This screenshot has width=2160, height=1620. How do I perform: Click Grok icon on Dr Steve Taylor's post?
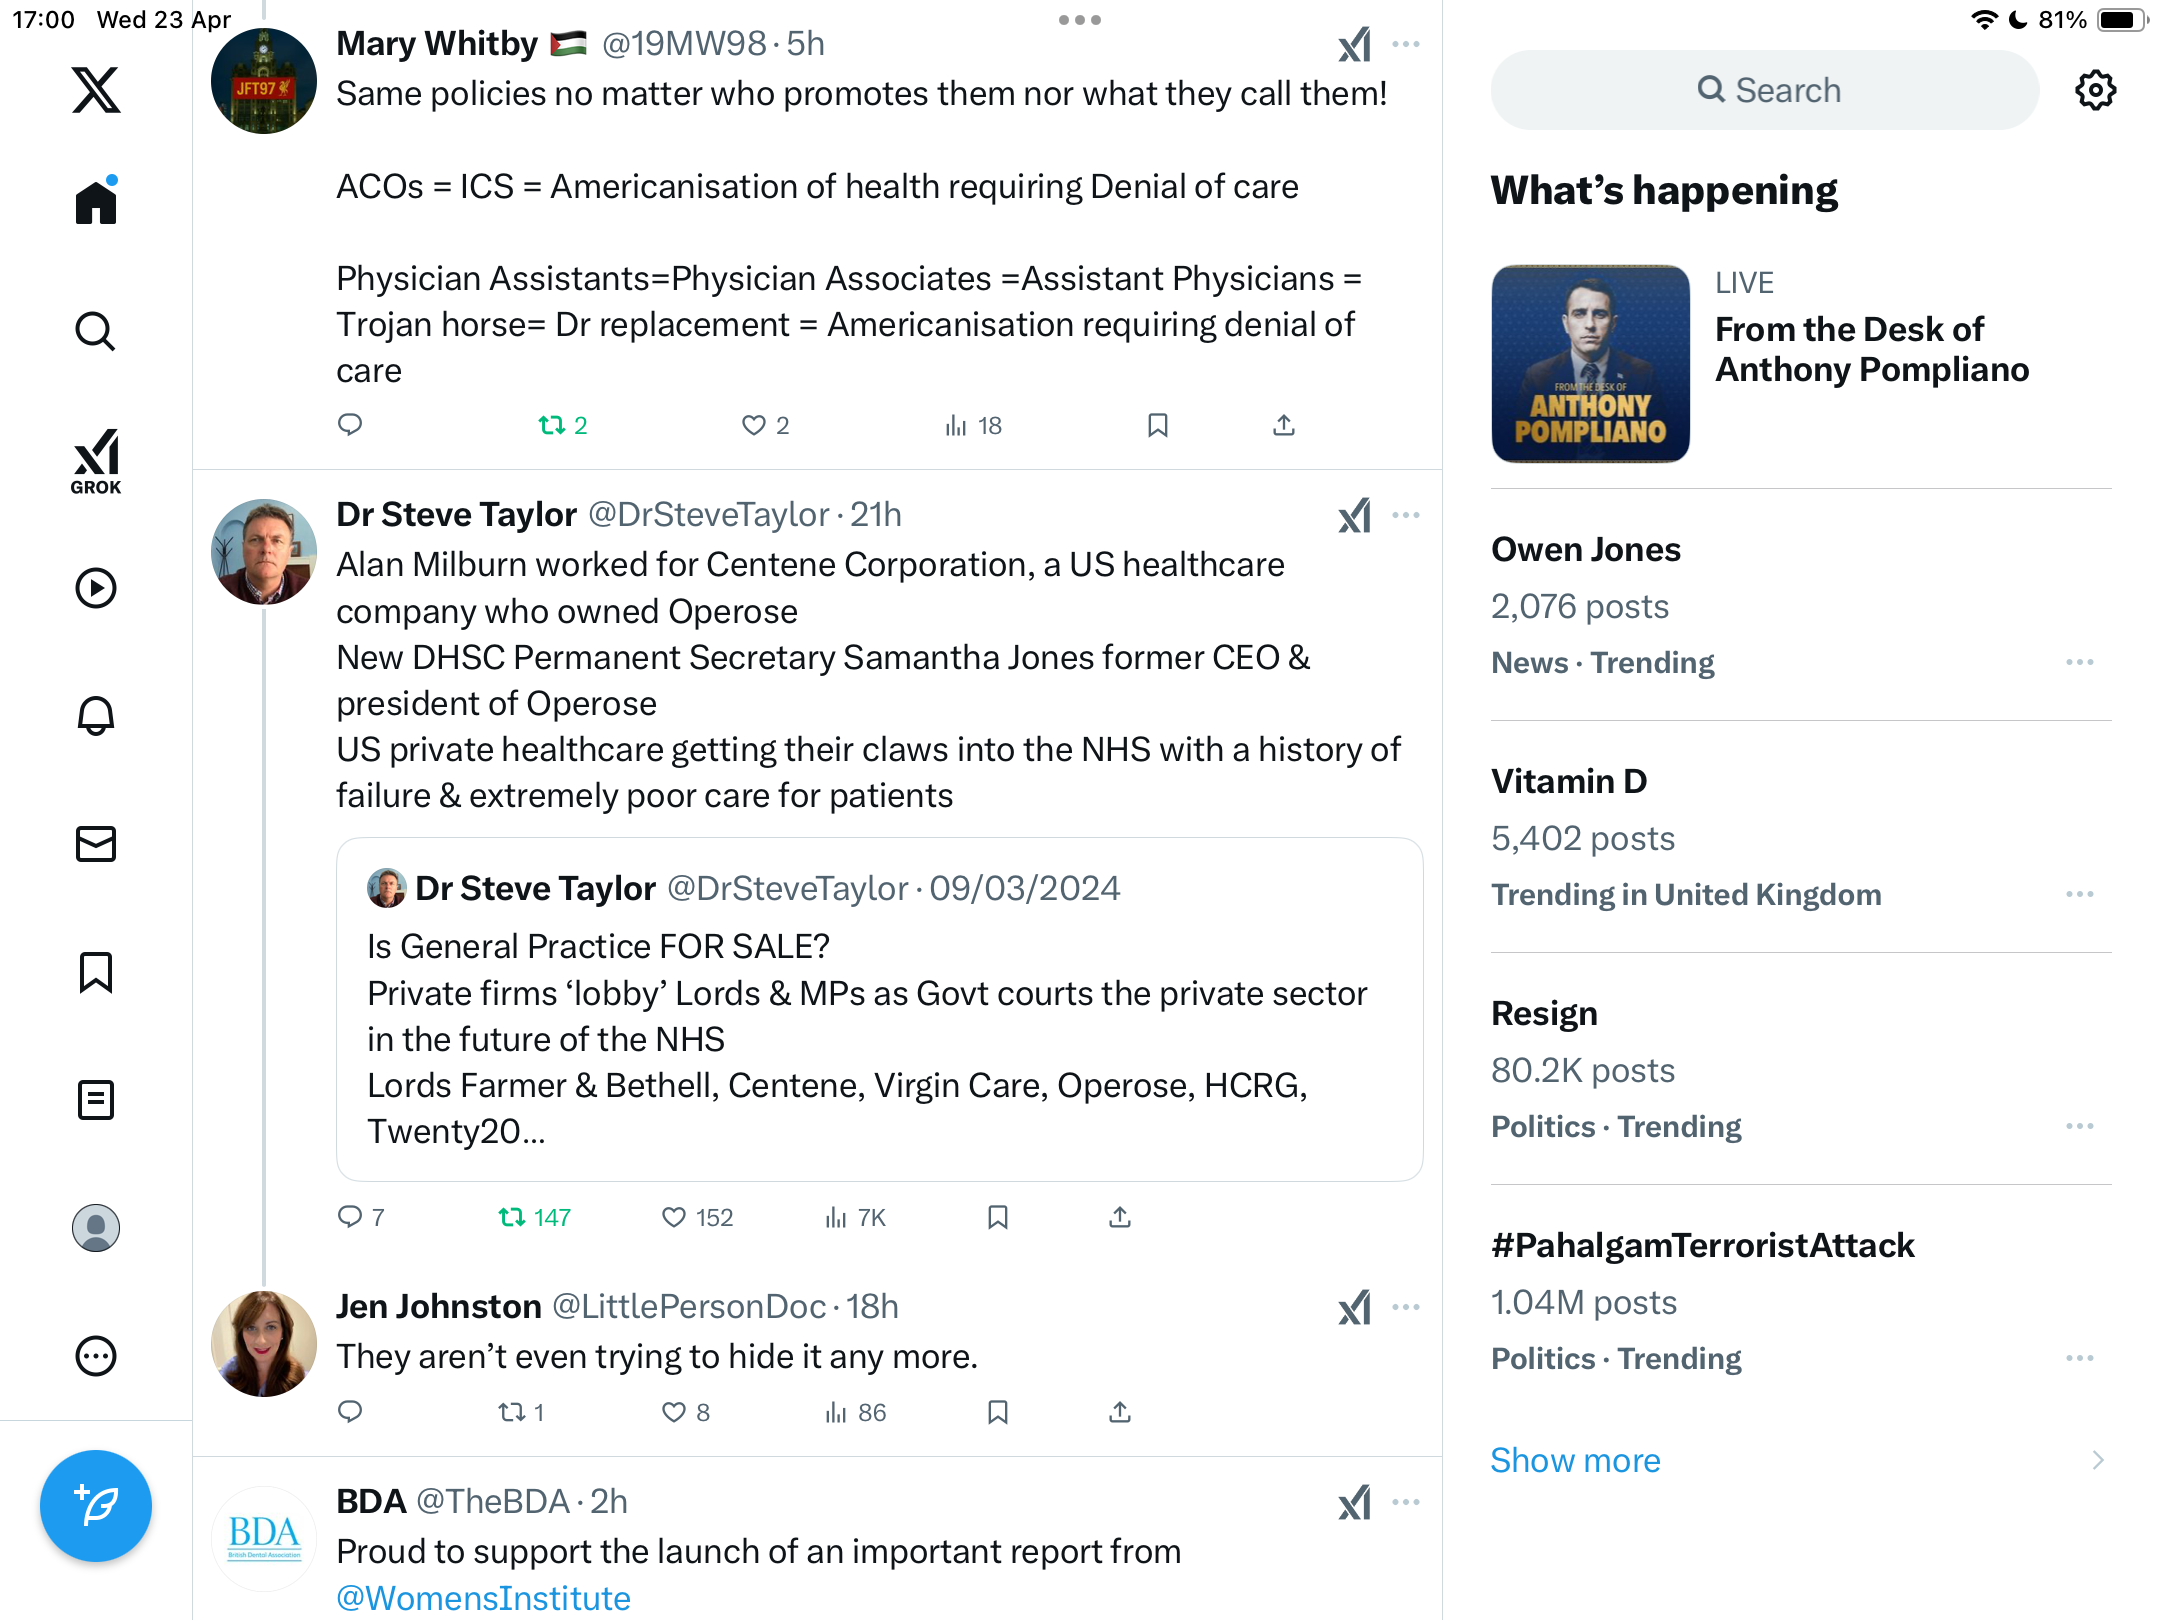pyautogui.click(x=1355, y=516)
